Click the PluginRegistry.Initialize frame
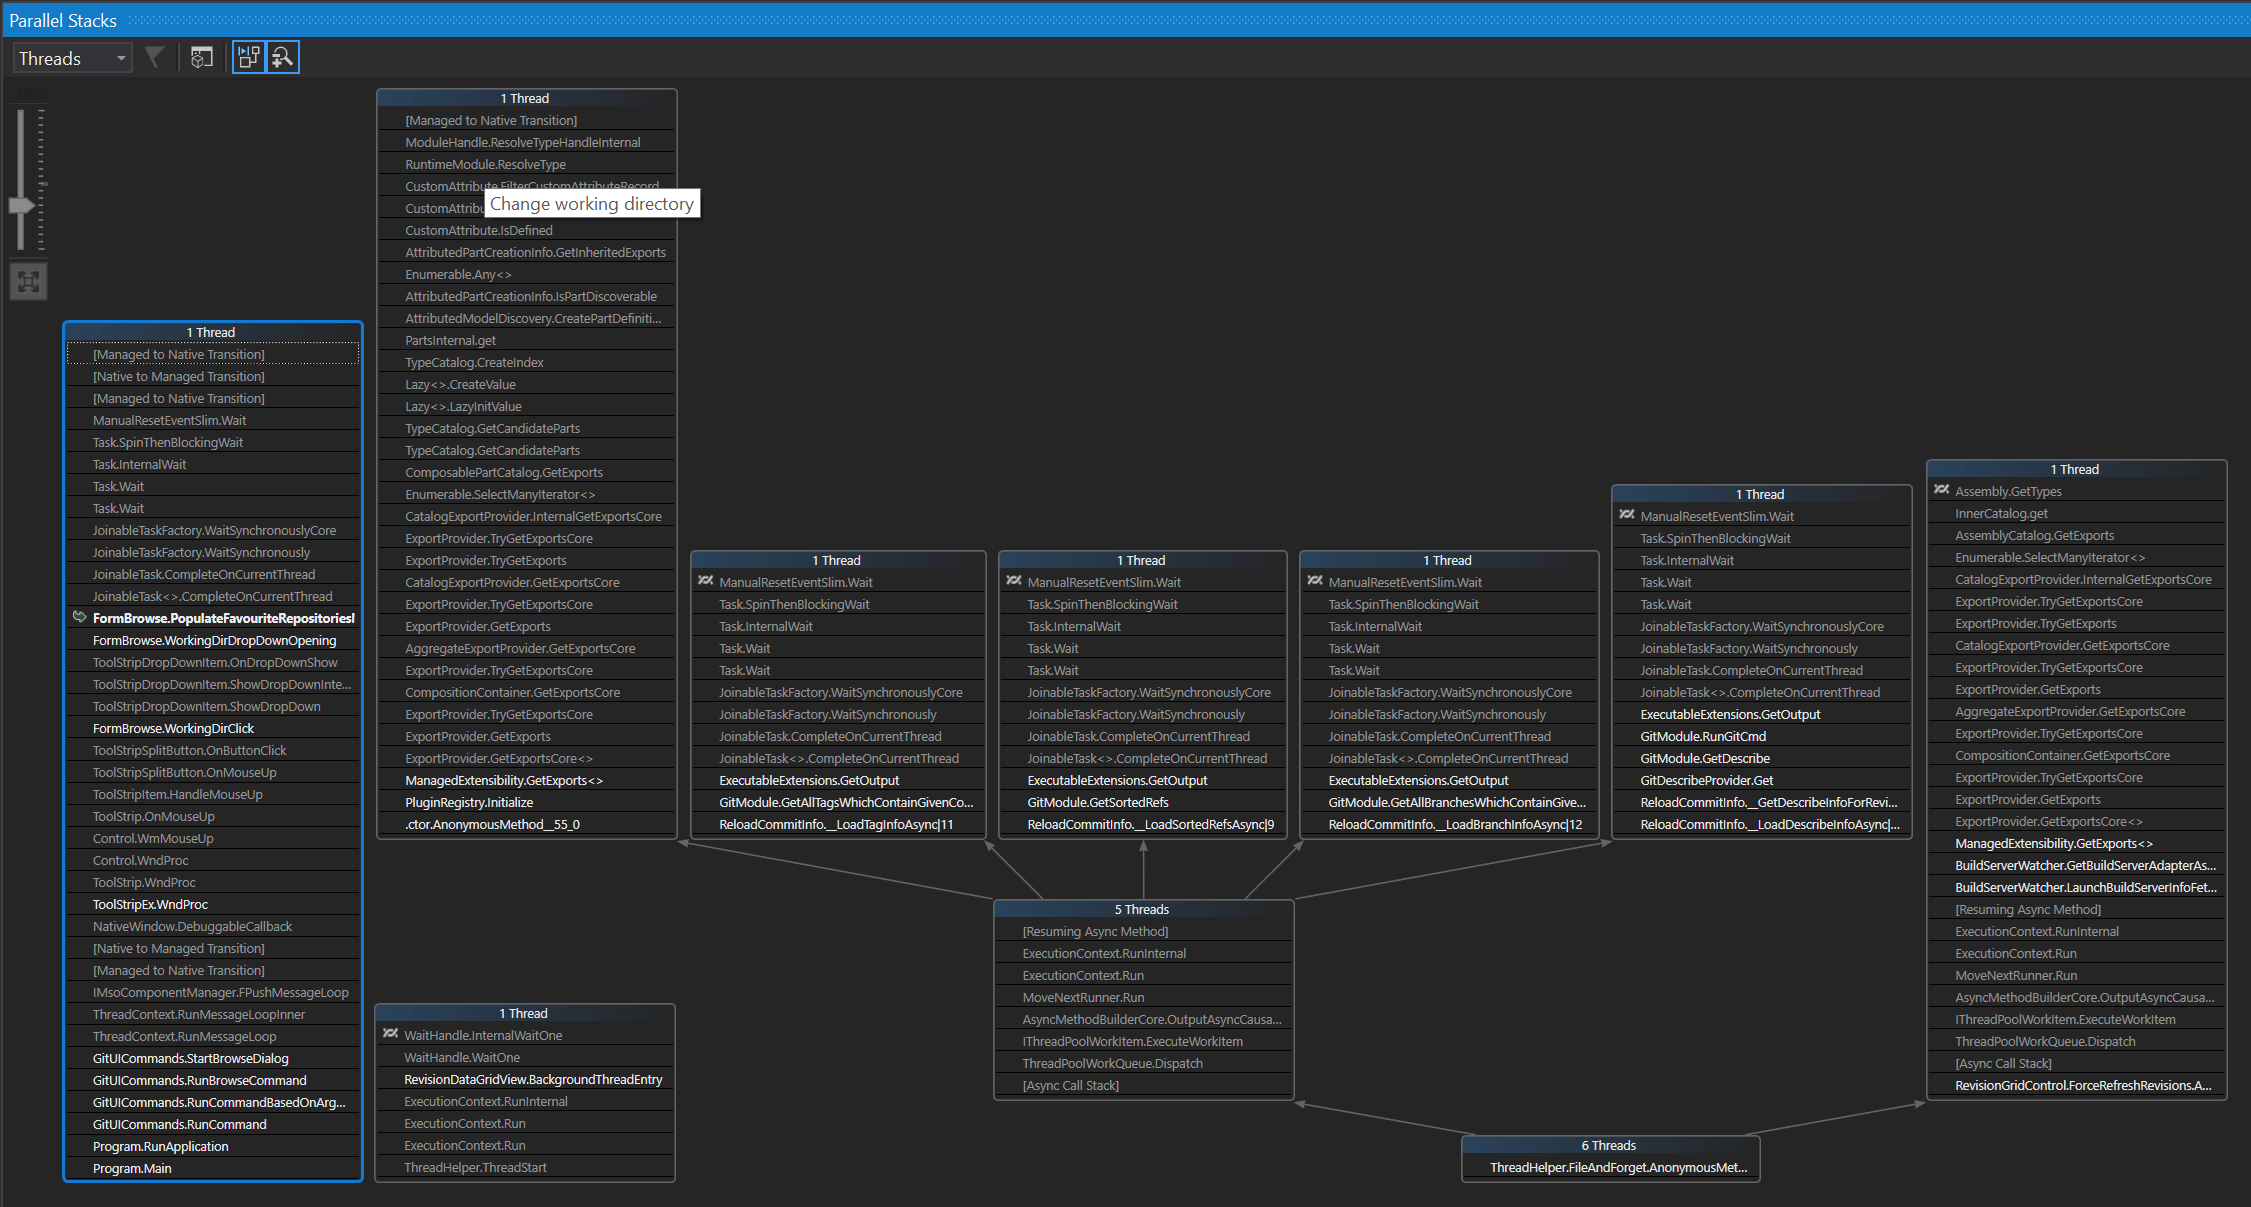The width and height of the screenshot is (2251, 1207). tap(469, 802)
